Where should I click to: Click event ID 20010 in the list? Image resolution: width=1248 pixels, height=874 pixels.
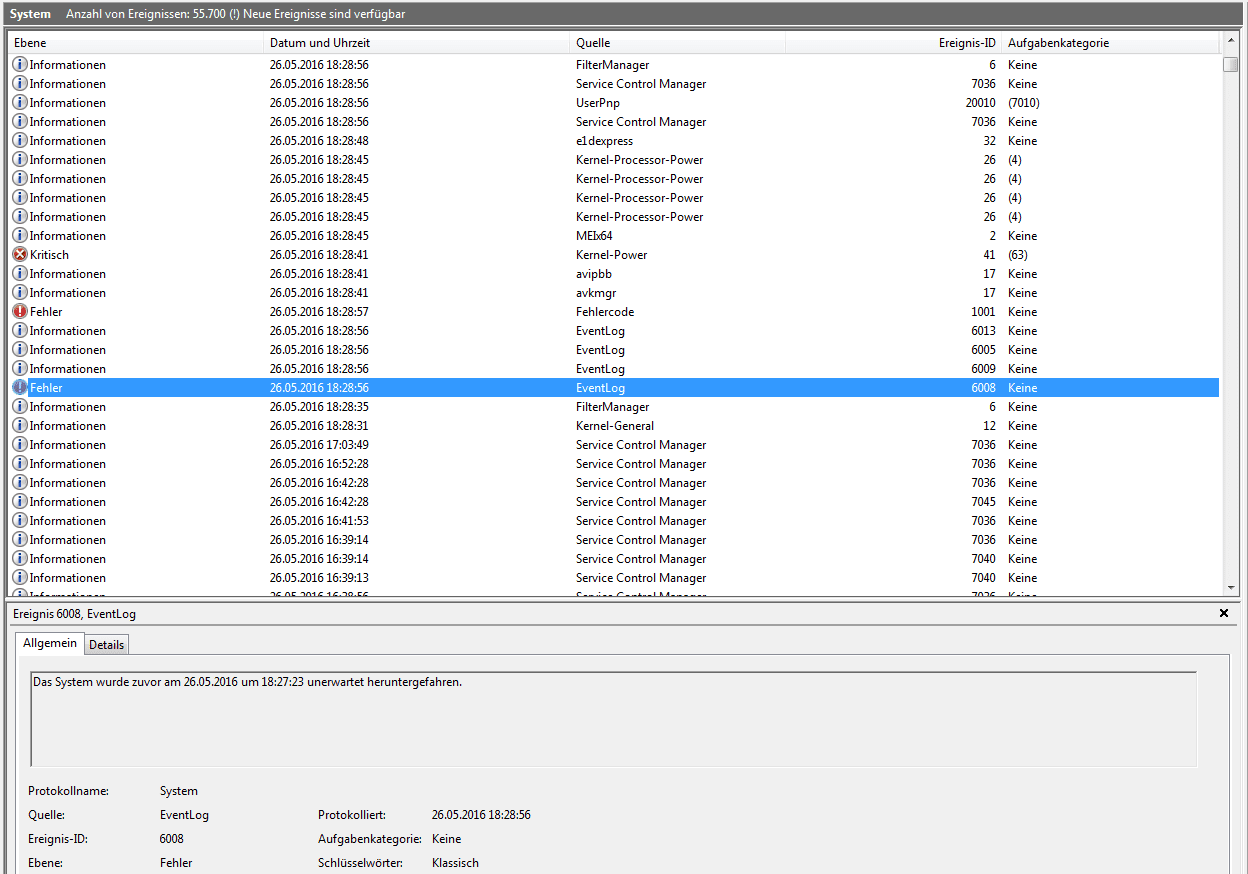coord(980,103)
